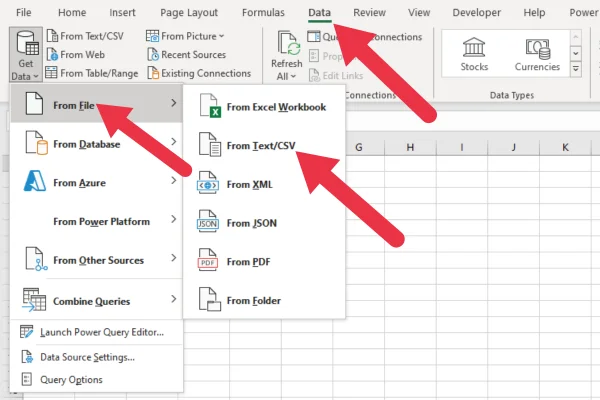The image size is (600, 400).
Task: Switch to the Formulas tab
Action: tap(263, 13)
